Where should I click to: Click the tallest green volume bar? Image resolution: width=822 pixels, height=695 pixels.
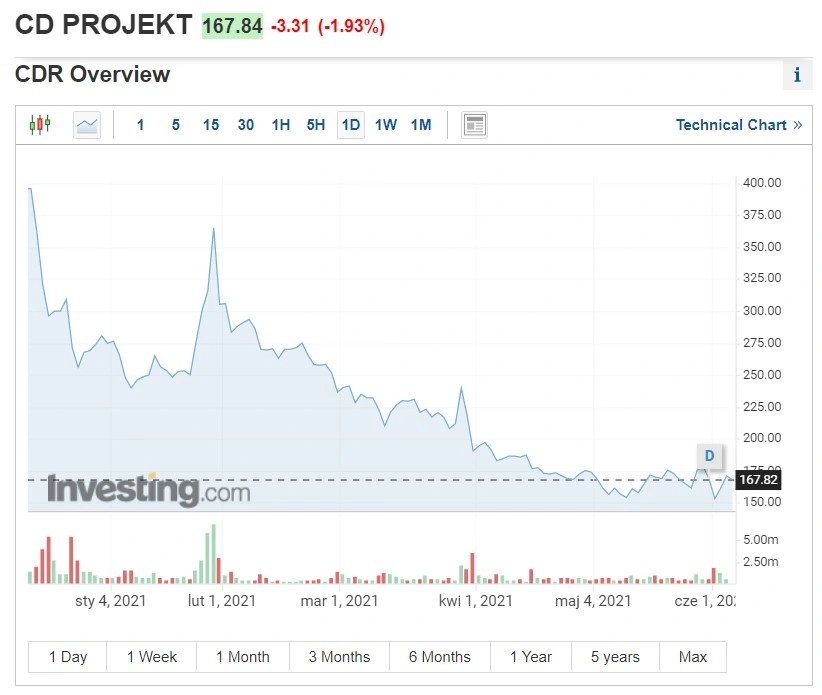(213, 554)
